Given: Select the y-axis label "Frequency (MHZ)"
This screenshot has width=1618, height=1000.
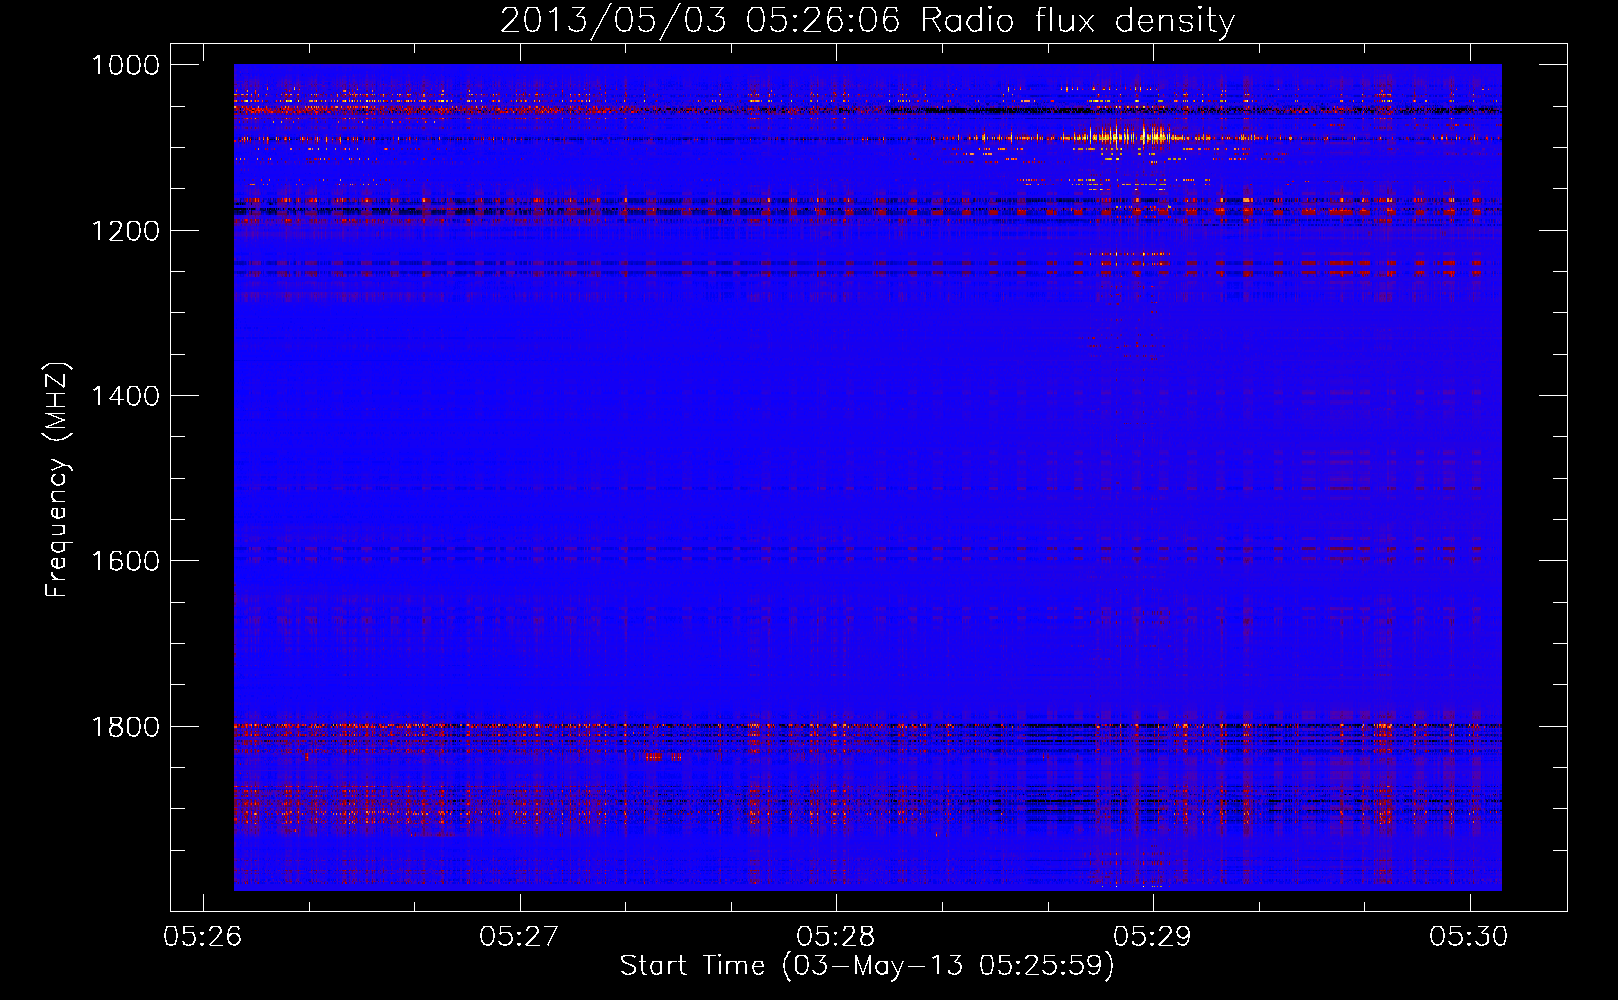Looking at the screenshot, I should [57, 480].
